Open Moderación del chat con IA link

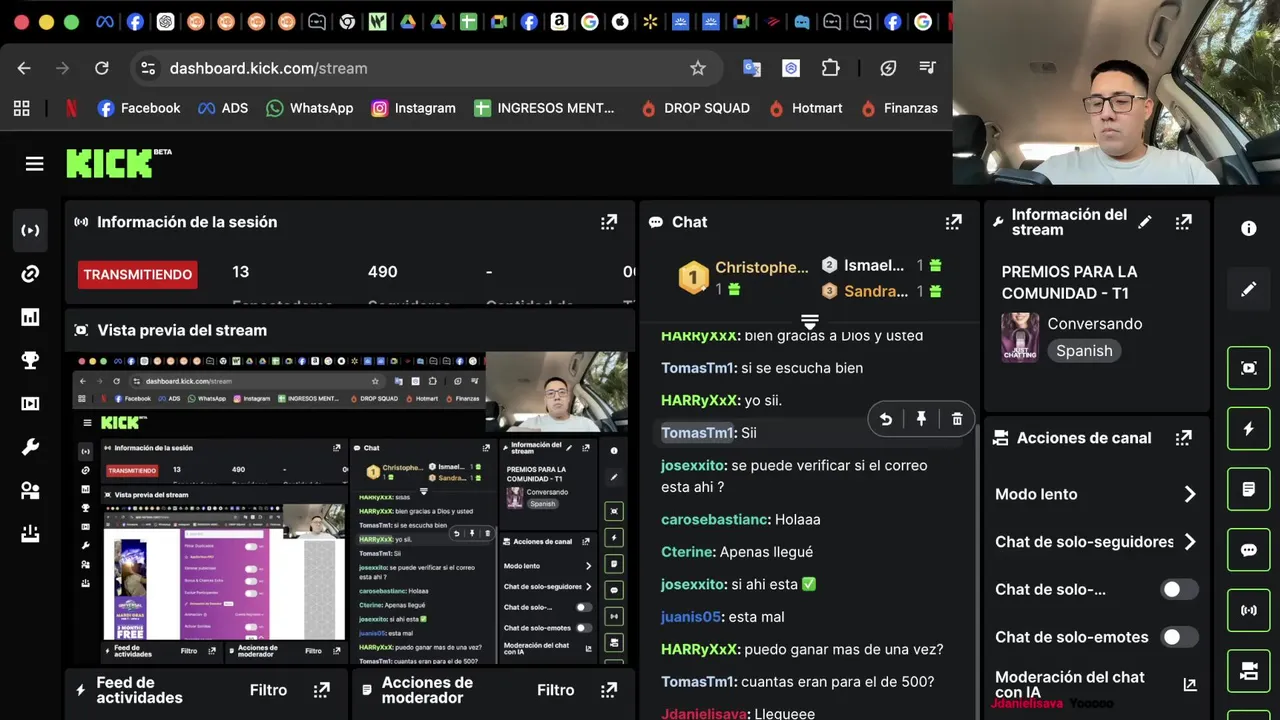point(1190,685)
